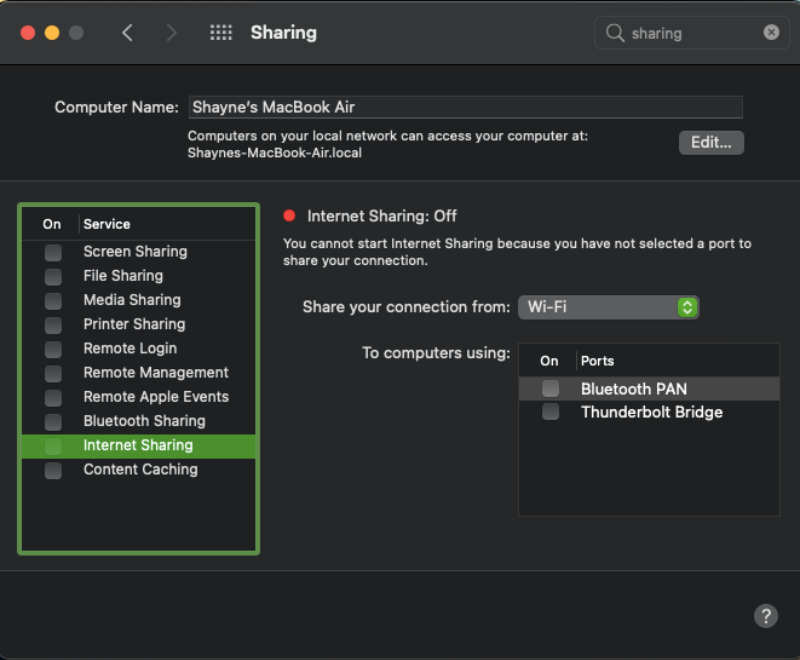Click the green stepper arrows on Wi-Fi selector

[687, 307]
